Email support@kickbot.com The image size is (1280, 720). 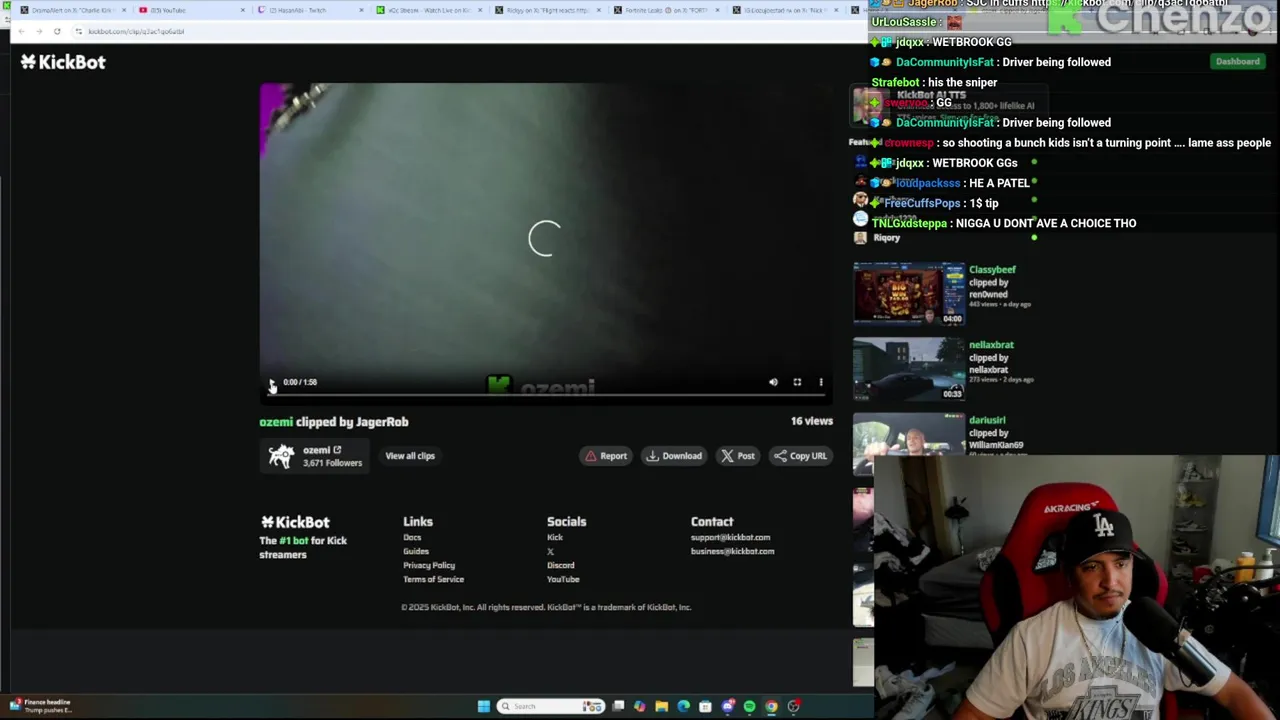coord(730,537)
